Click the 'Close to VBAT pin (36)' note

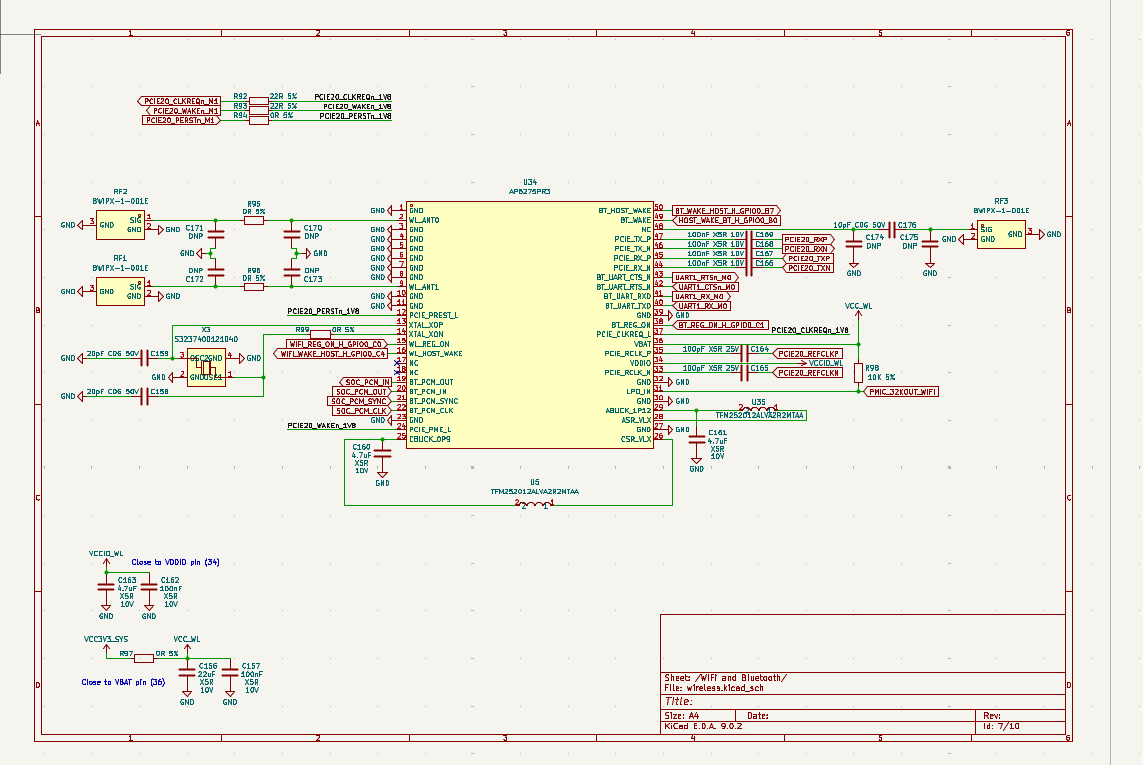click(123, 683)
